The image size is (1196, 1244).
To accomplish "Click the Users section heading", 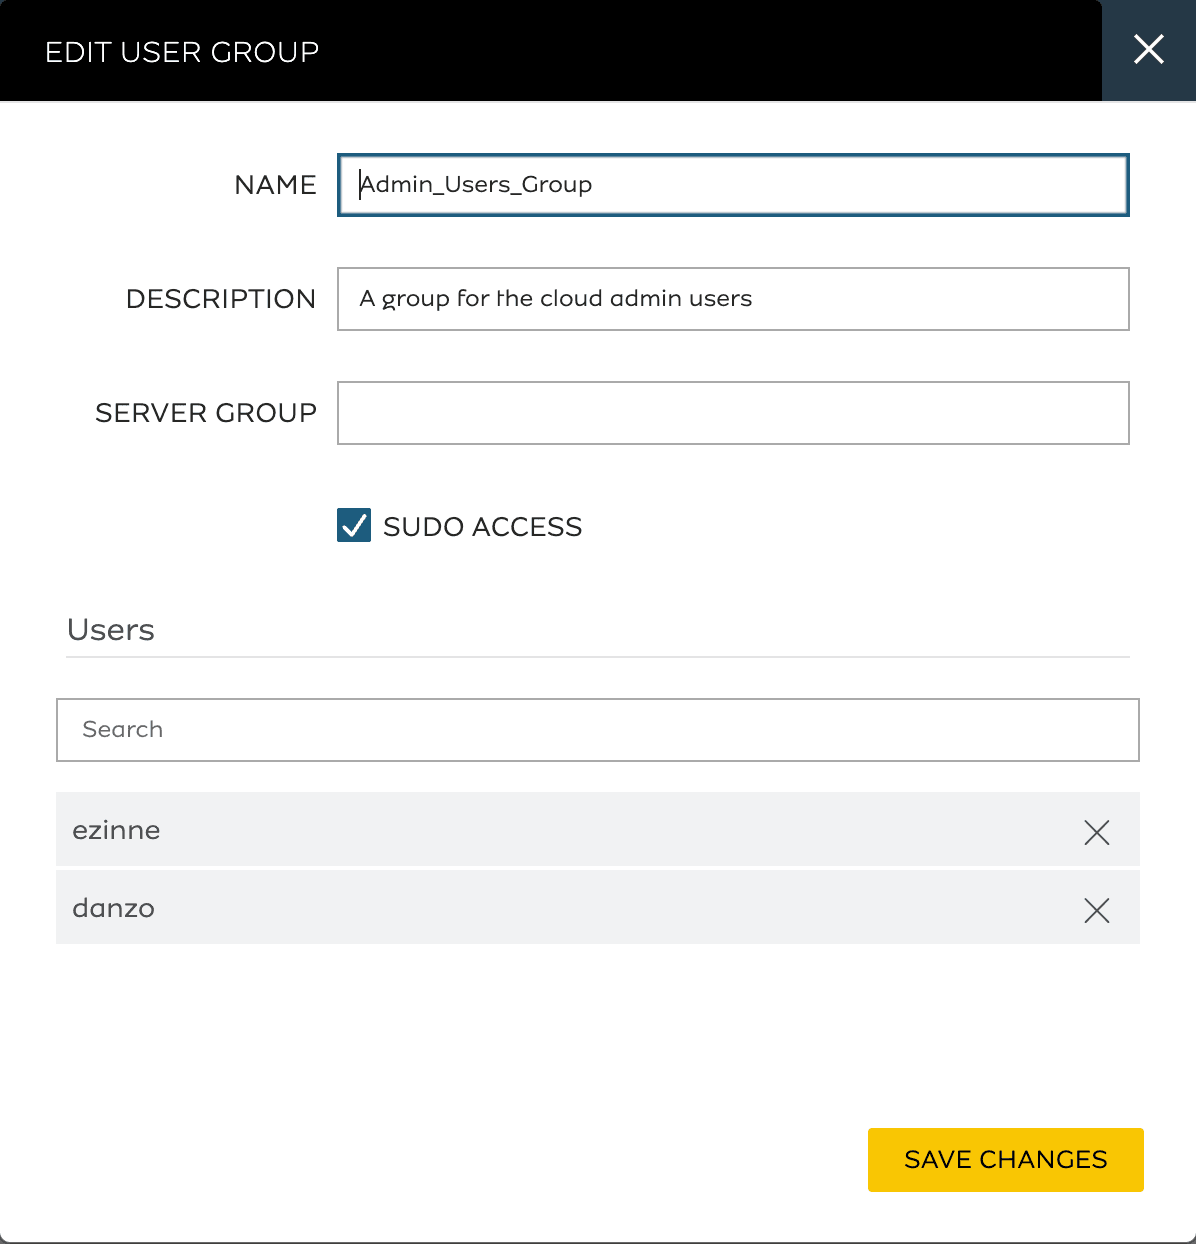I will [x=111, y=630].
